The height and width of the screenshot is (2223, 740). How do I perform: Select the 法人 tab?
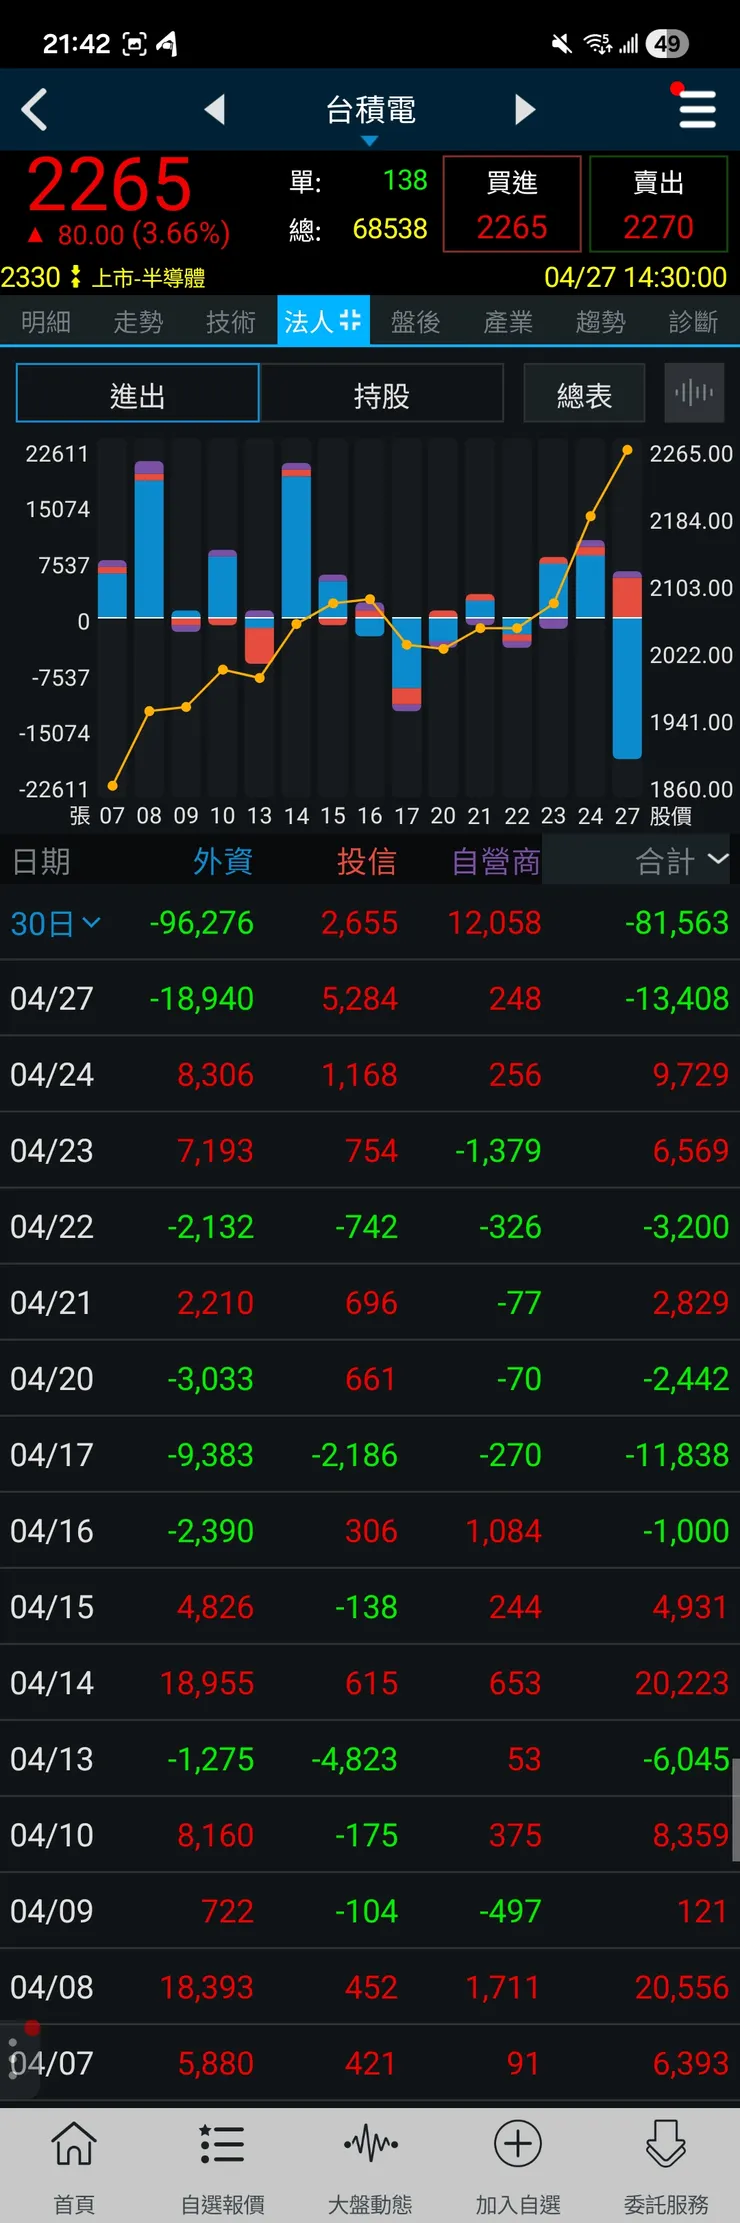323,321
